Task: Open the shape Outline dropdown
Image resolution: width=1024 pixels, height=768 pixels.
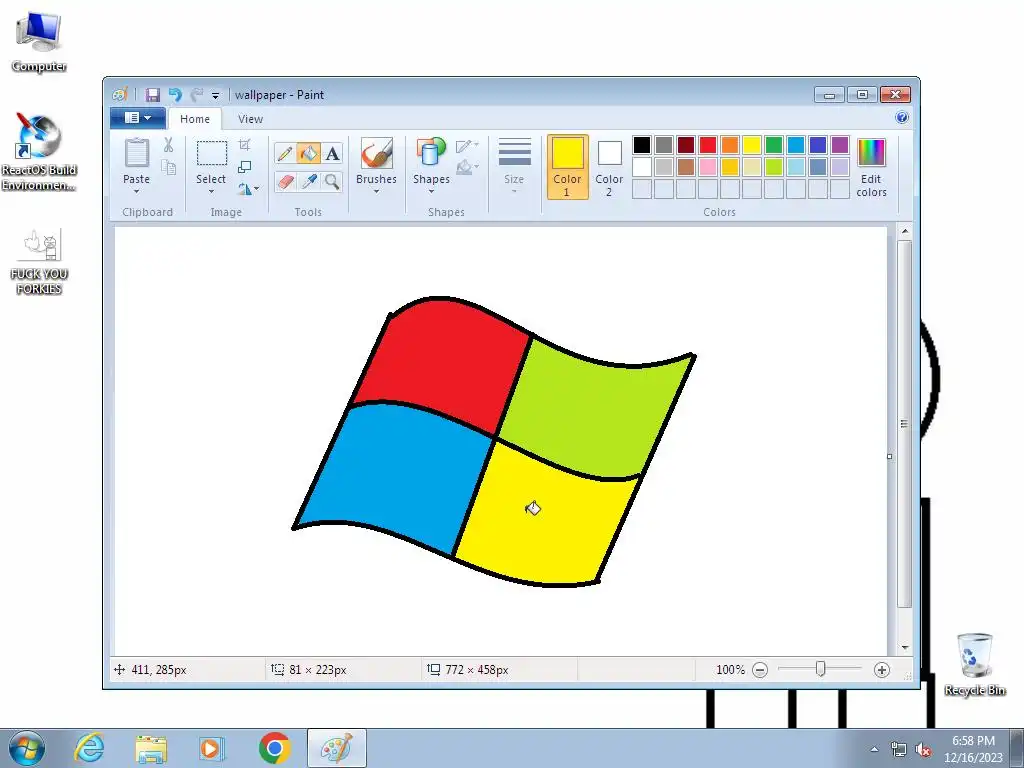Action: (x=467, y=145)
